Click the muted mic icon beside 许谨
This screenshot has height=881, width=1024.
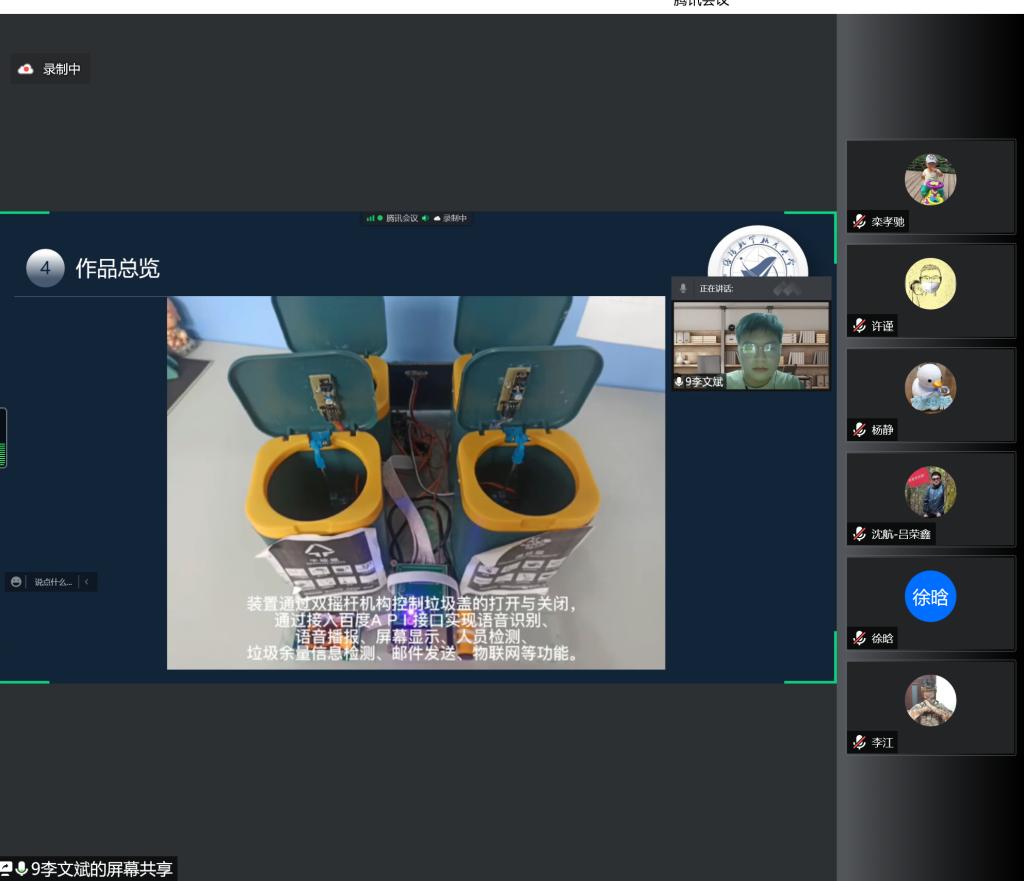[x=859, y=326]
